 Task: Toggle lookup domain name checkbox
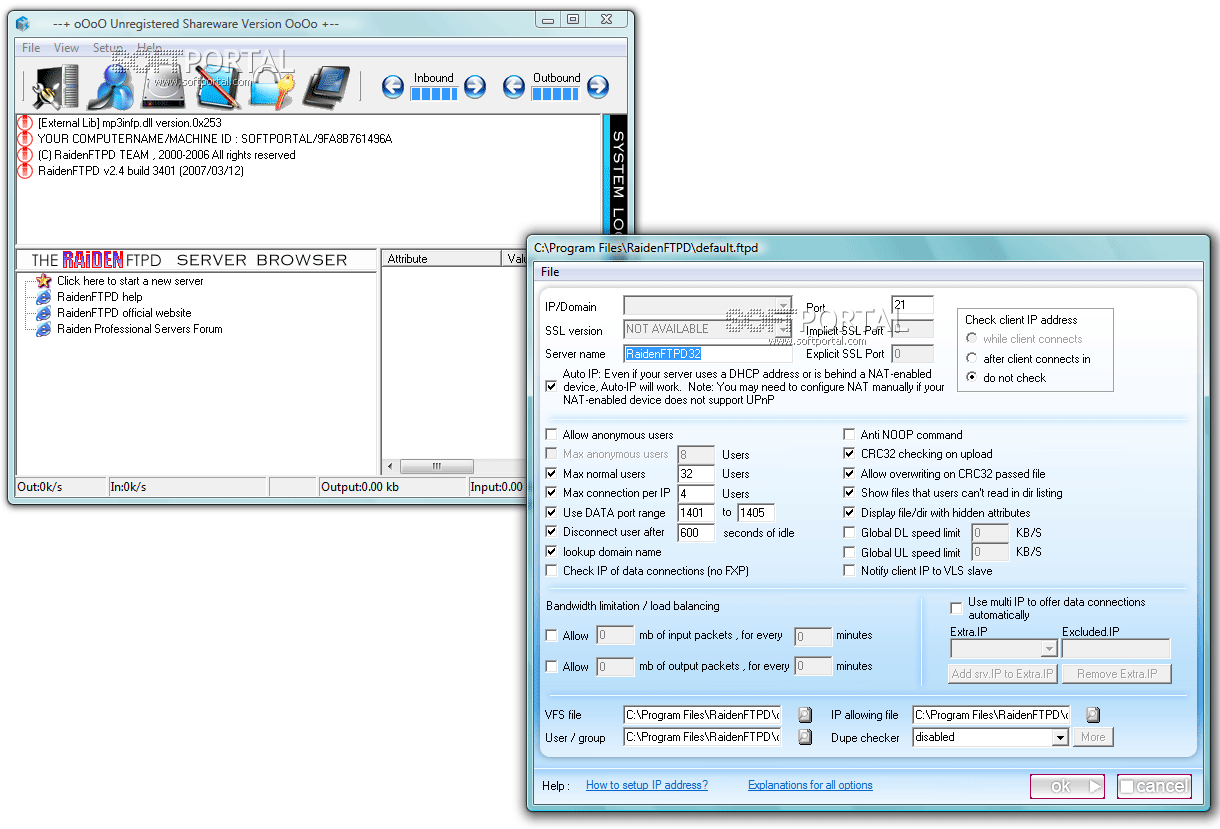click(552, 552)
